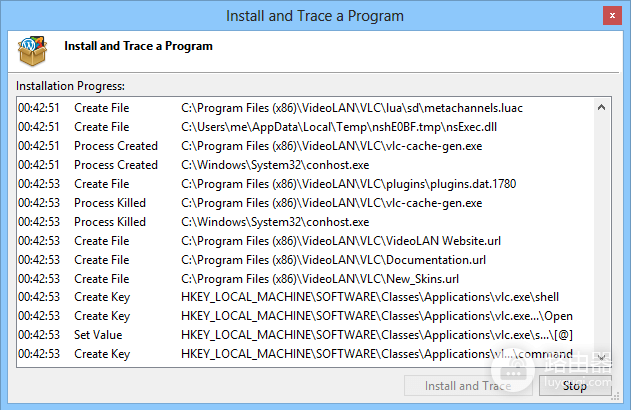Click the Install and Trace button
Viewport: 631px width, 410px height.
point(468,385)
